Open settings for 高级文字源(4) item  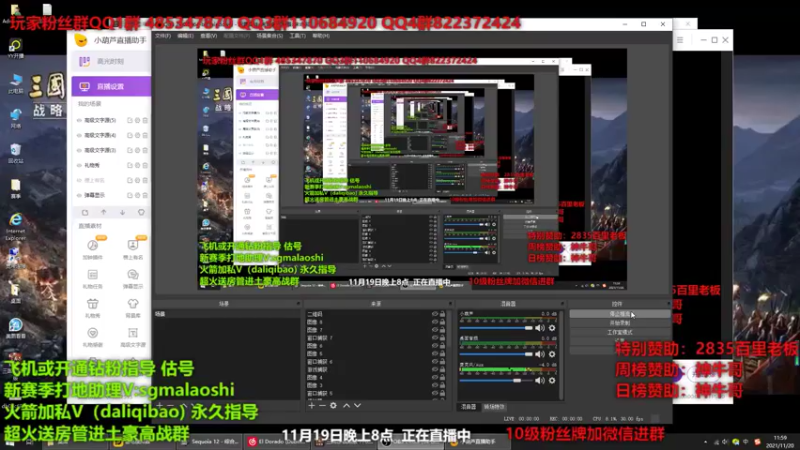138,135
